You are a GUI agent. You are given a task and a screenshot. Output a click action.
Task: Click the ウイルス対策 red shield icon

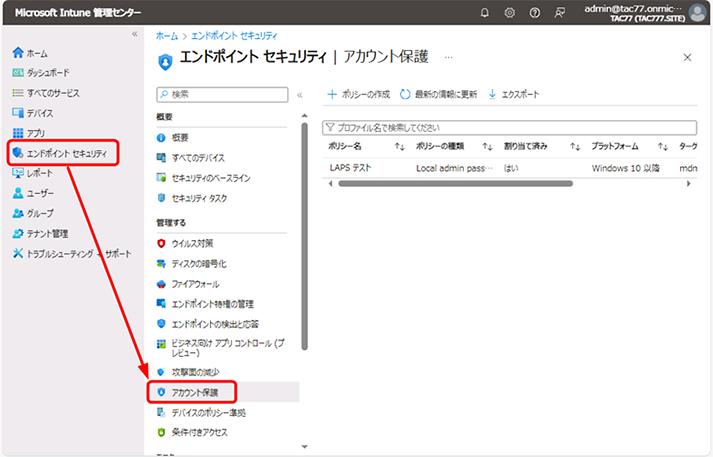click(x=161, y=243)
